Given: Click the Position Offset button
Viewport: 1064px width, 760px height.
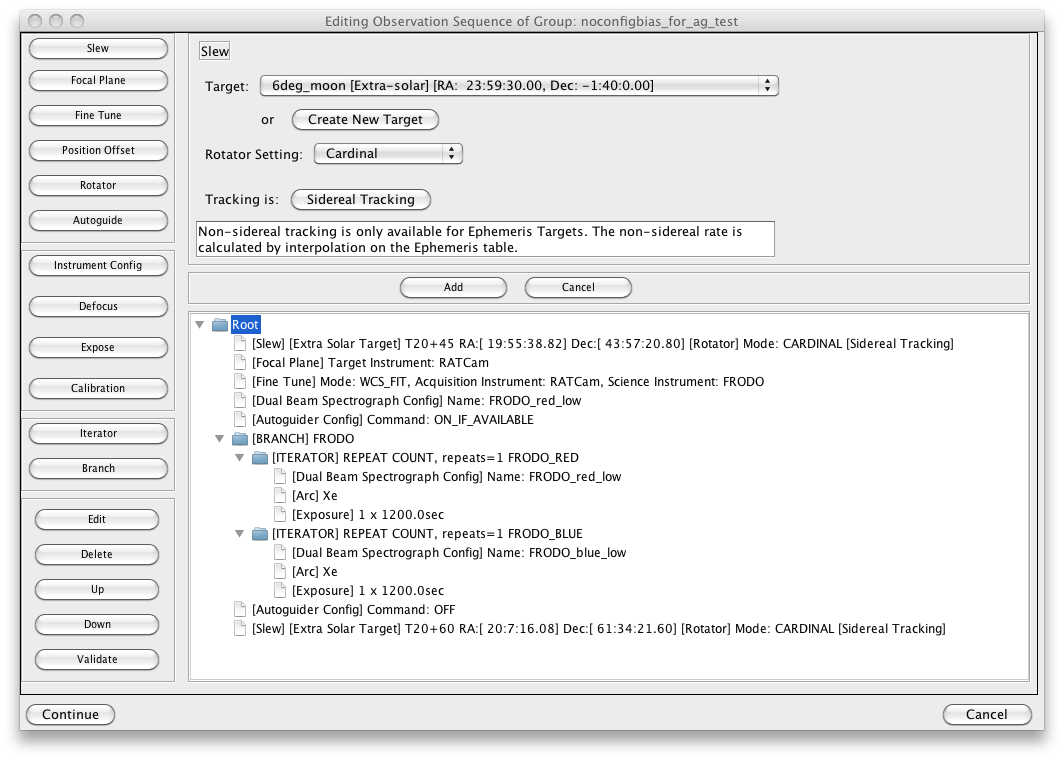Looking at the screenshot, I should (98, 150).
